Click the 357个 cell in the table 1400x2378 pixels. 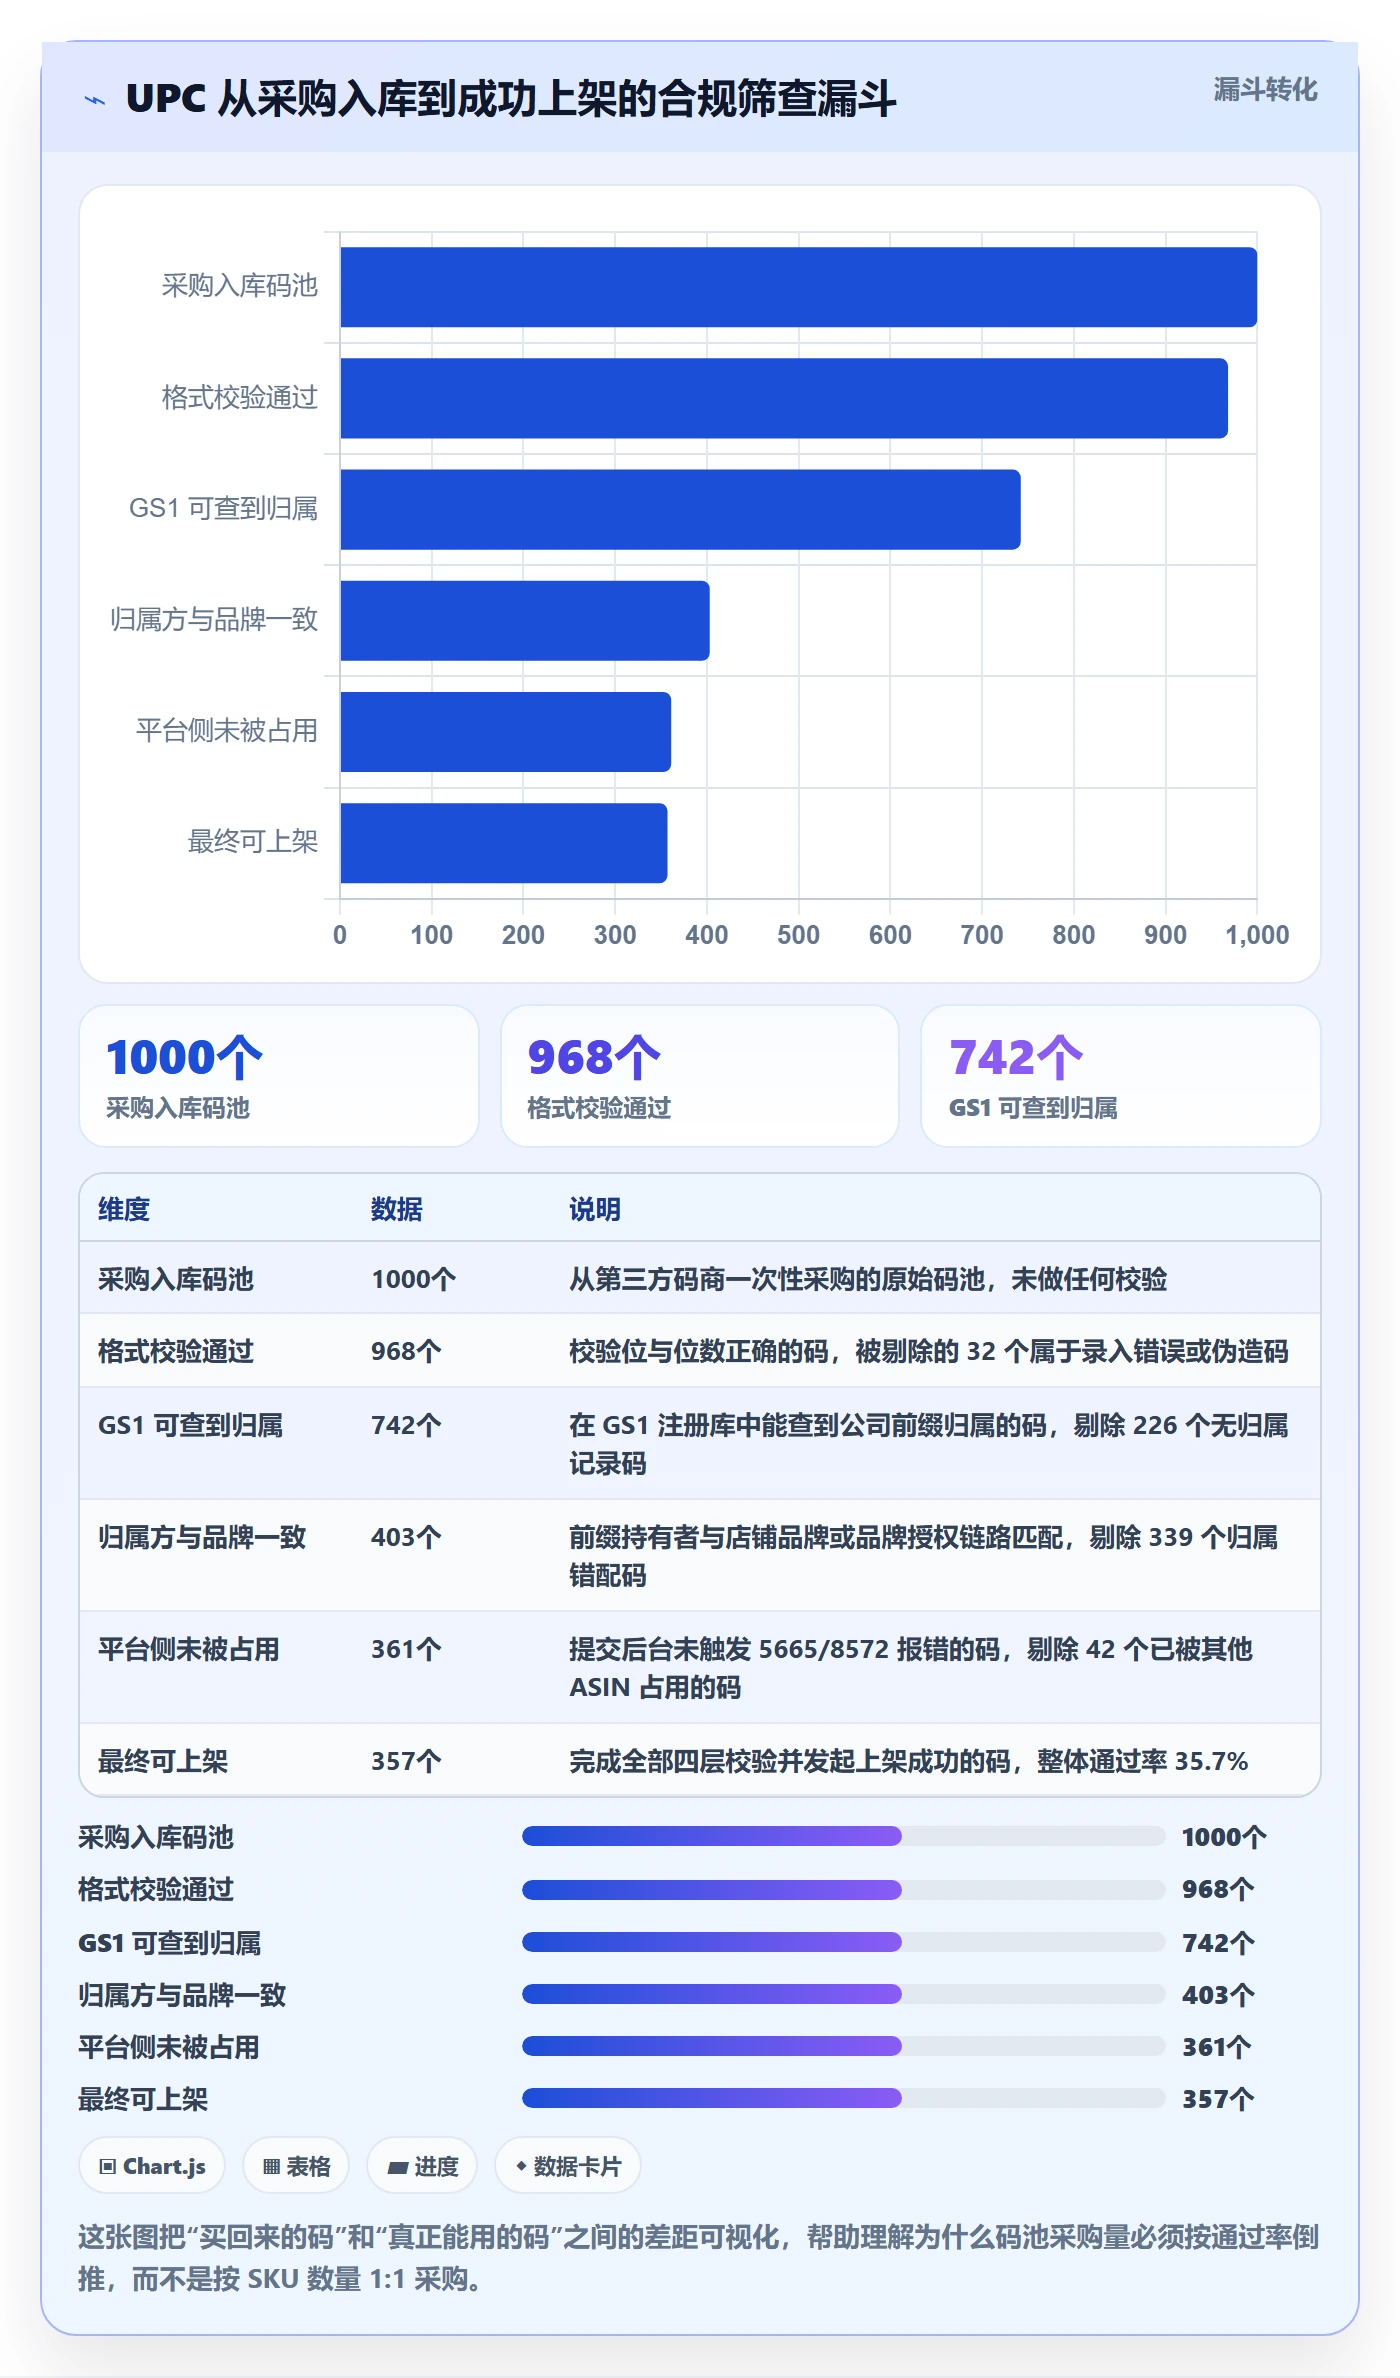point(406,1761)
